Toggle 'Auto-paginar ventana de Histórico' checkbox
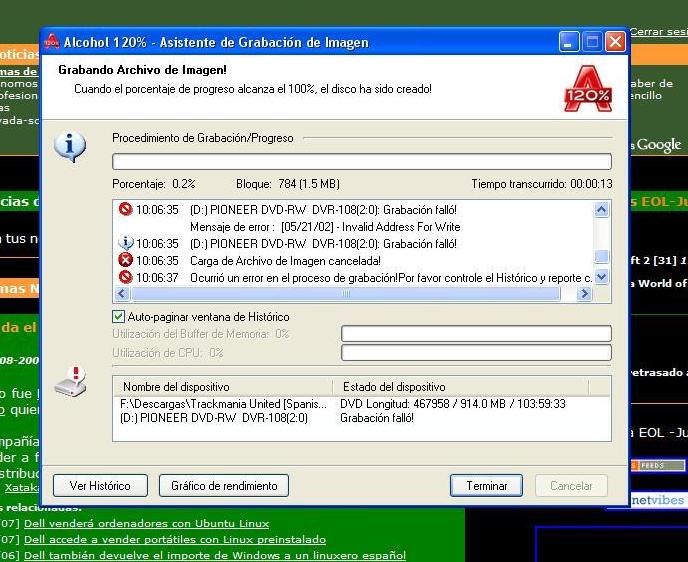688x562 pixels. coord(118,316)
